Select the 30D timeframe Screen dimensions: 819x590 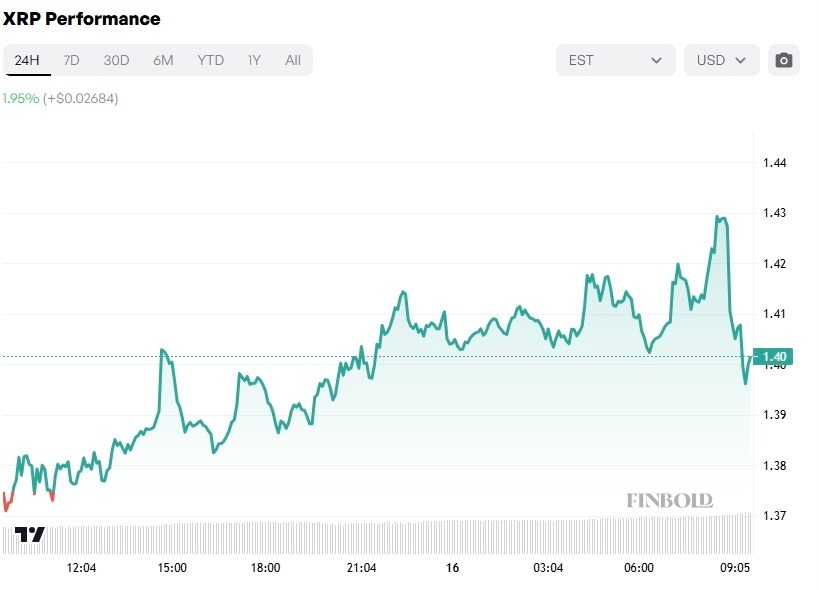(x=116, y=60)
